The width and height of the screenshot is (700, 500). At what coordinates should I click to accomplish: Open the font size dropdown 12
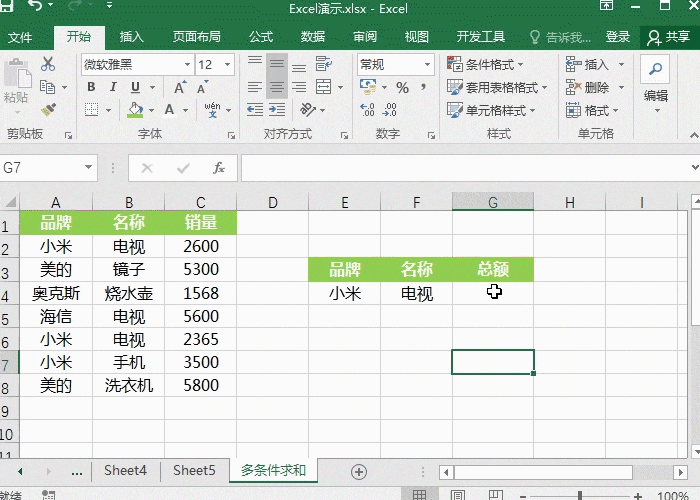[228, 65]
